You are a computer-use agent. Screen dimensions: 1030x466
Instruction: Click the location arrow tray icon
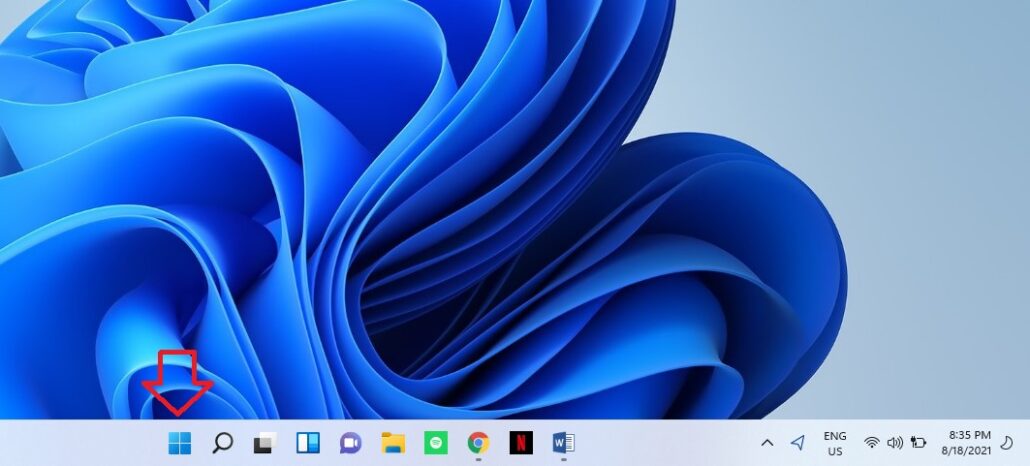pos(797,443)
